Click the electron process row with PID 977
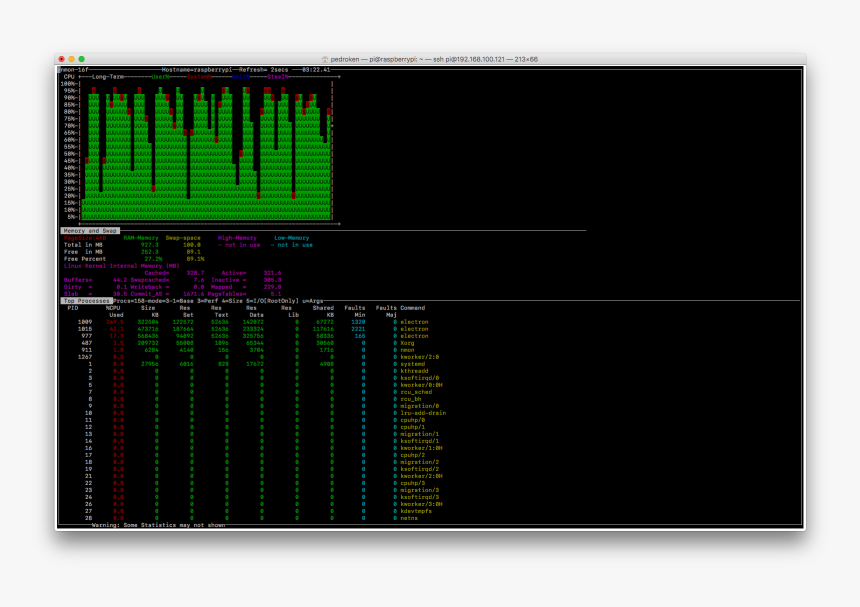 (254, 336)
